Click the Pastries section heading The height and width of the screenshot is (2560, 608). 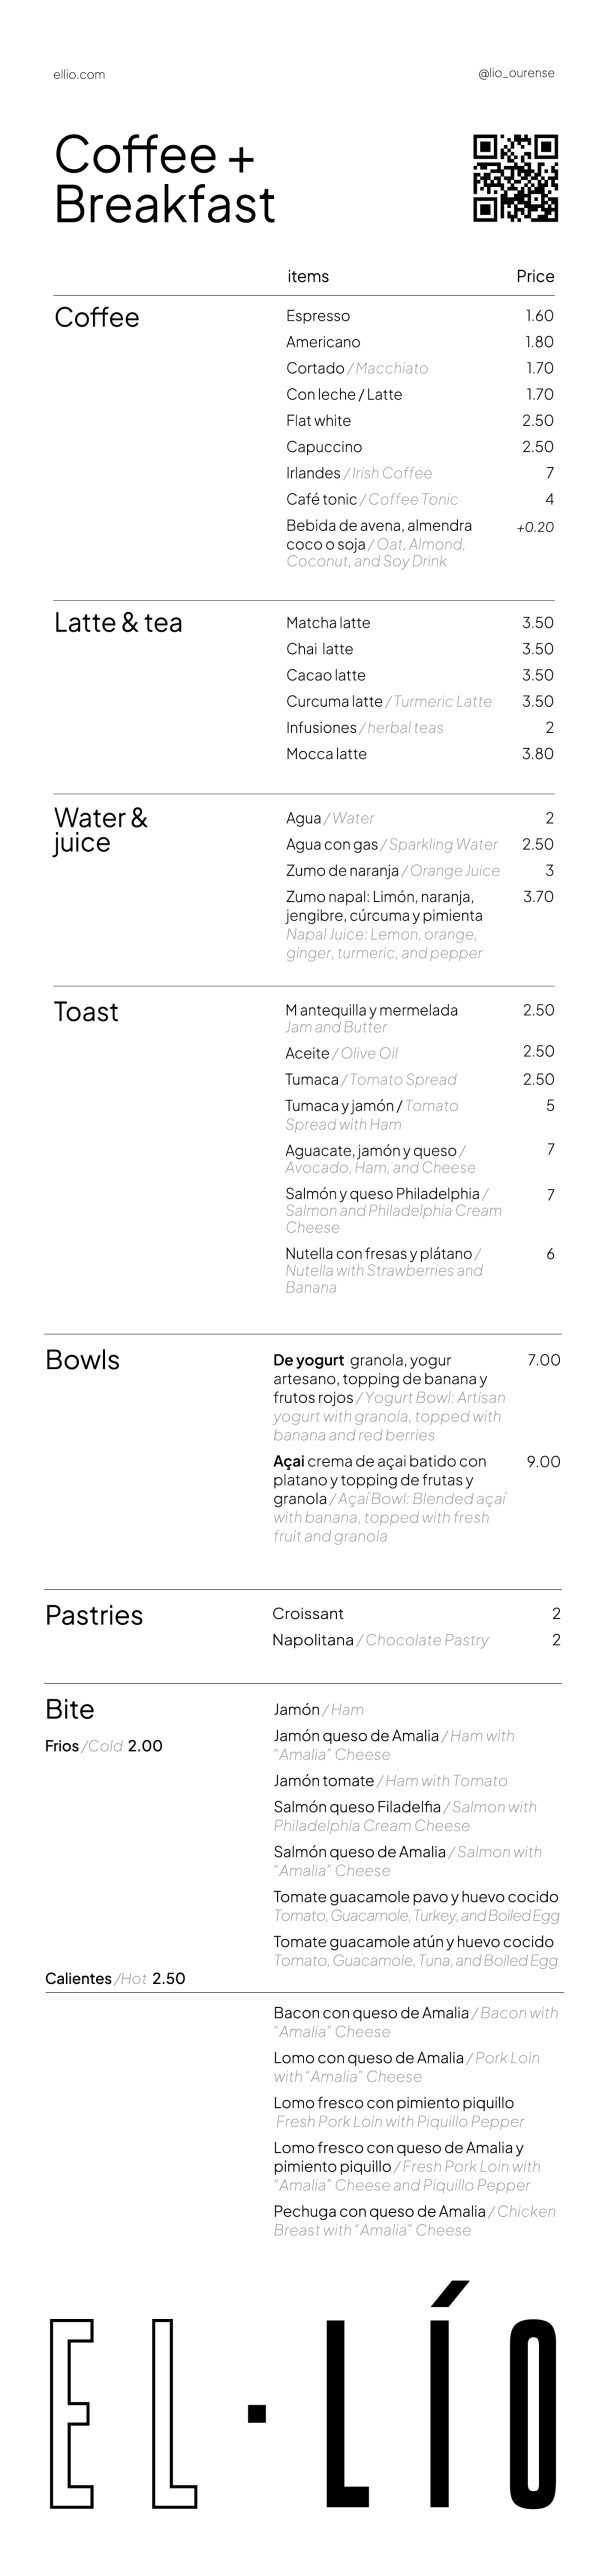(94, 1615)
